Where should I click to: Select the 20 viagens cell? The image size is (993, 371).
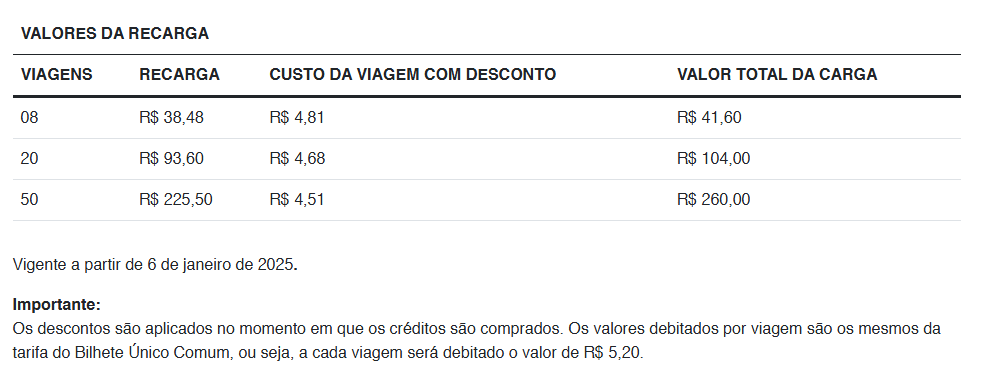pos(29,159)
